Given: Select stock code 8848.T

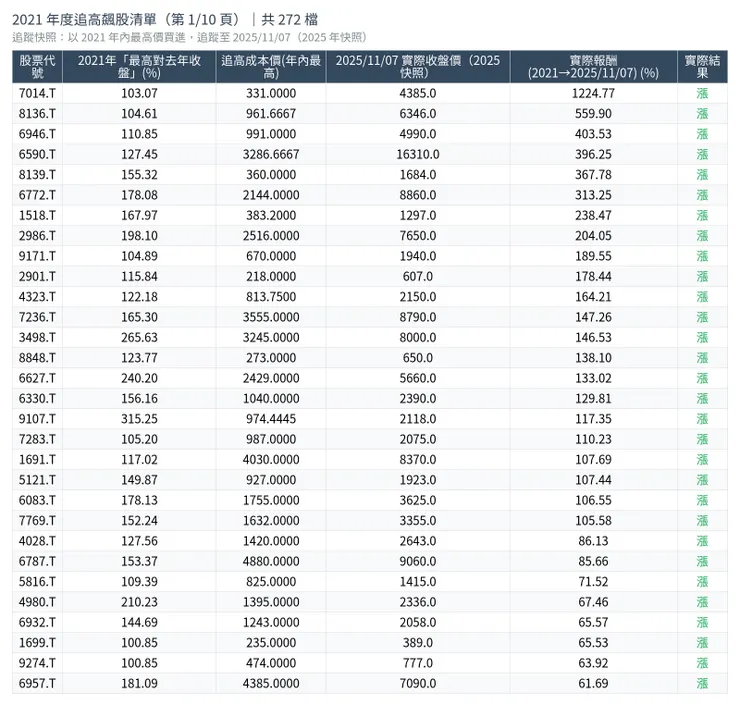Looking at the screenshot, I should (x=37, y=358).
